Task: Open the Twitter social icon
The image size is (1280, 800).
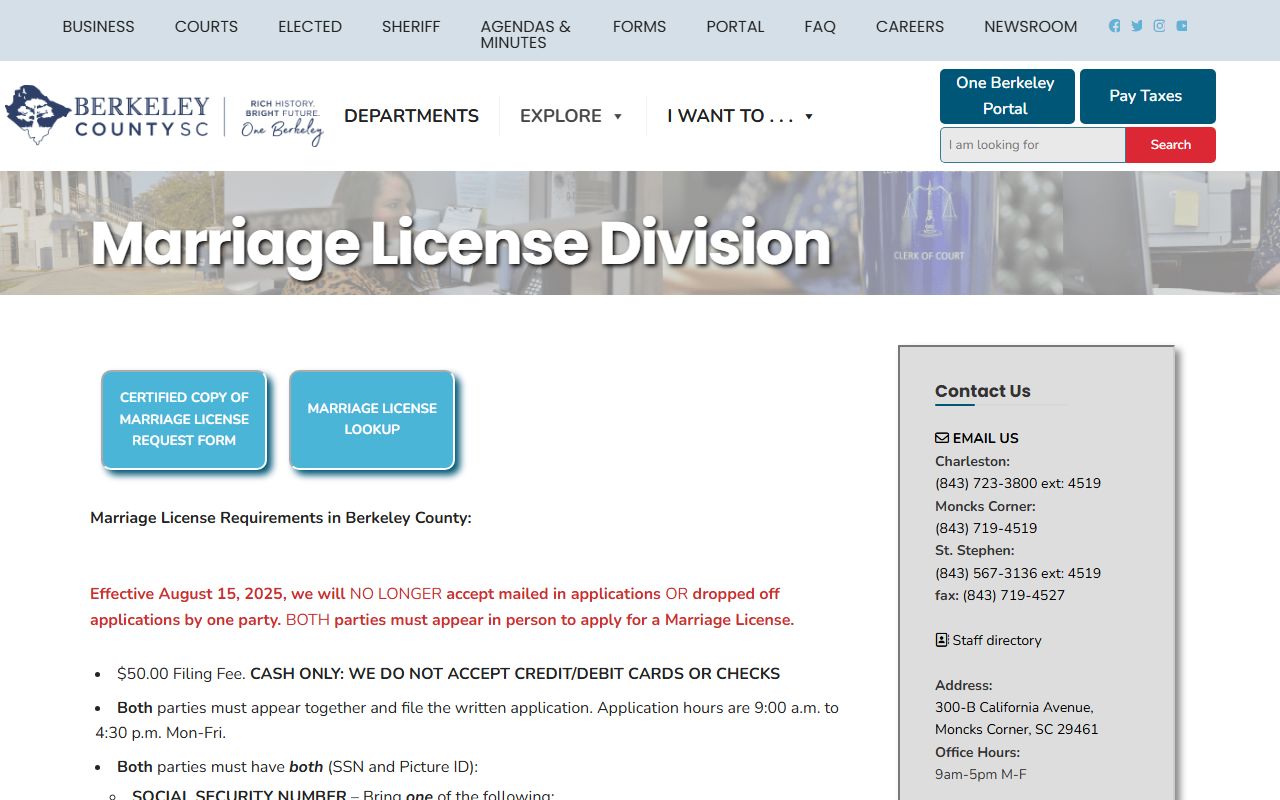Action: coord(1137,26)
